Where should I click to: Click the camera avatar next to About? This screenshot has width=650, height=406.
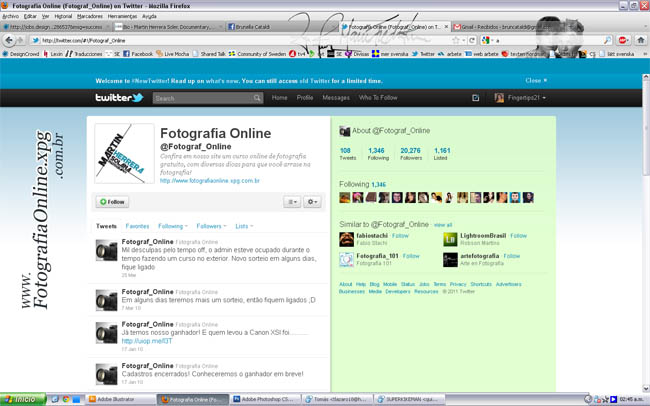pyautogui.click(x=344, y=131)
